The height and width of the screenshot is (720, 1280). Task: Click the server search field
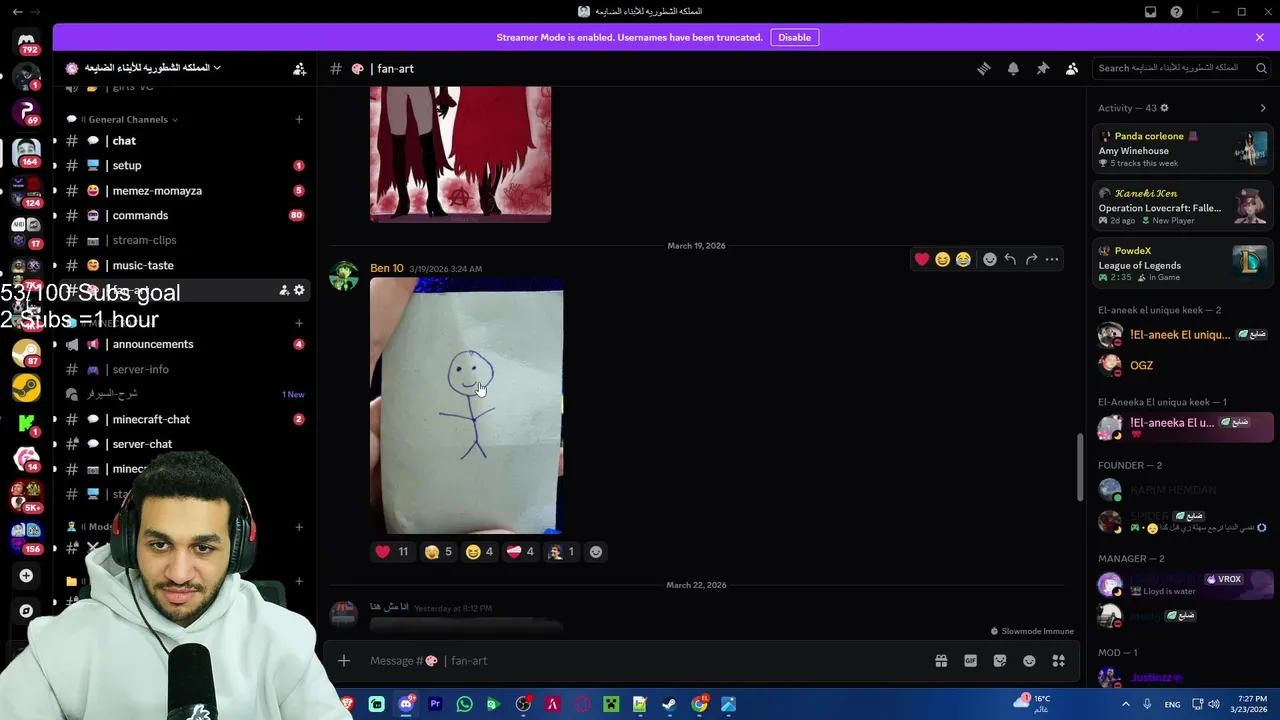pyautogui.click(x=1181, y=68)
